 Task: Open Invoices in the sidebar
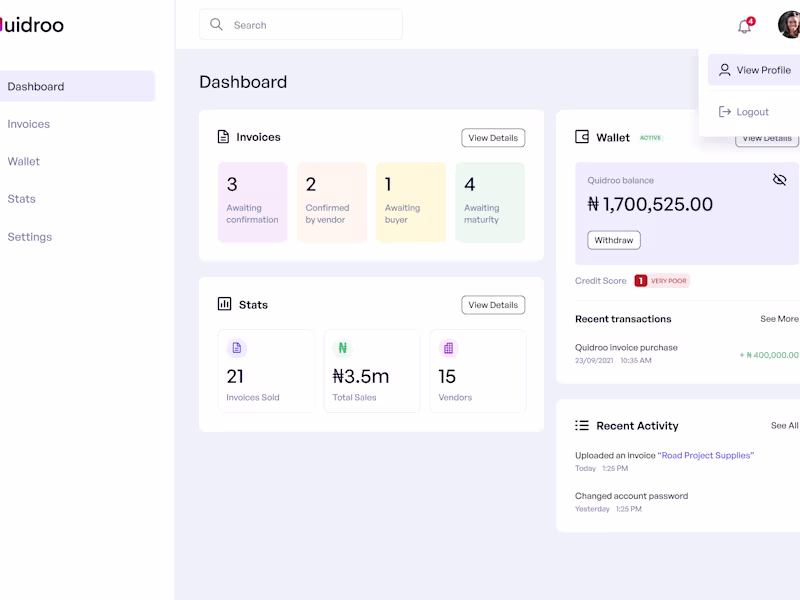coord(29,124)
